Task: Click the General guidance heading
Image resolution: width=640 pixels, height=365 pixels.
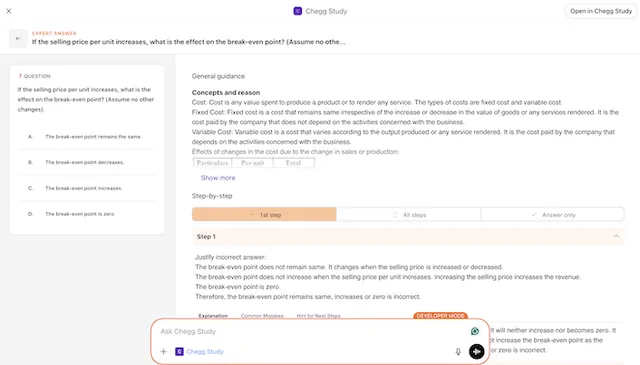Action: 218,76
